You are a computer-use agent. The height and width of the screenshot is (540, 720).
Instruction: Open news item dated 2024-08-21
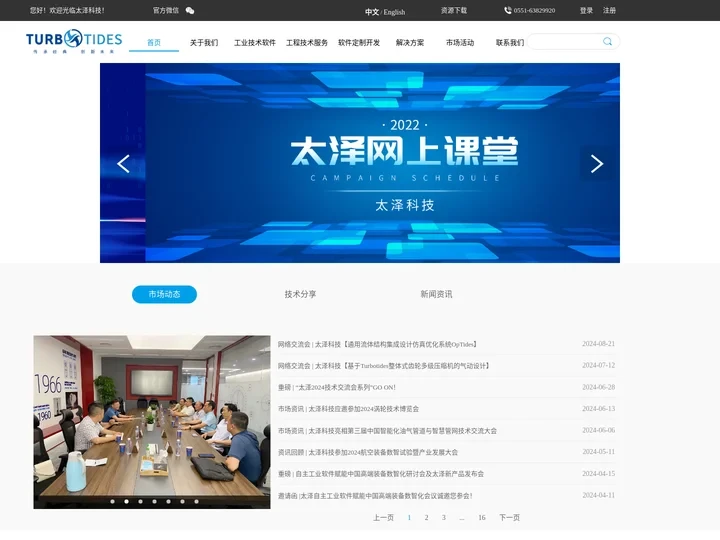click(377, 344)
